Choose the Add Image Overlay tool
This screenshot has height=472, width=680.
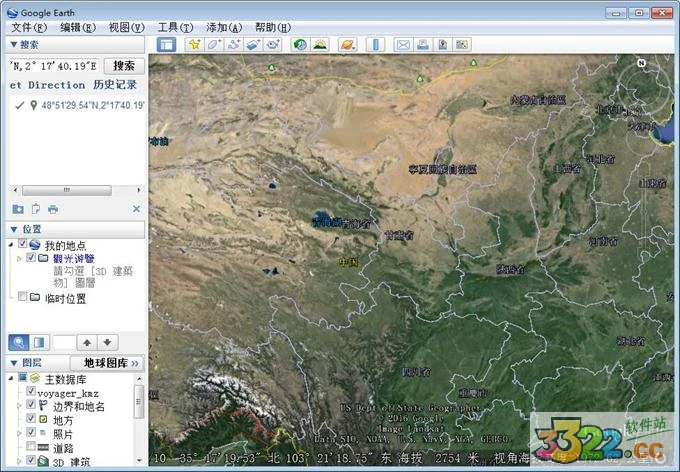253,44
